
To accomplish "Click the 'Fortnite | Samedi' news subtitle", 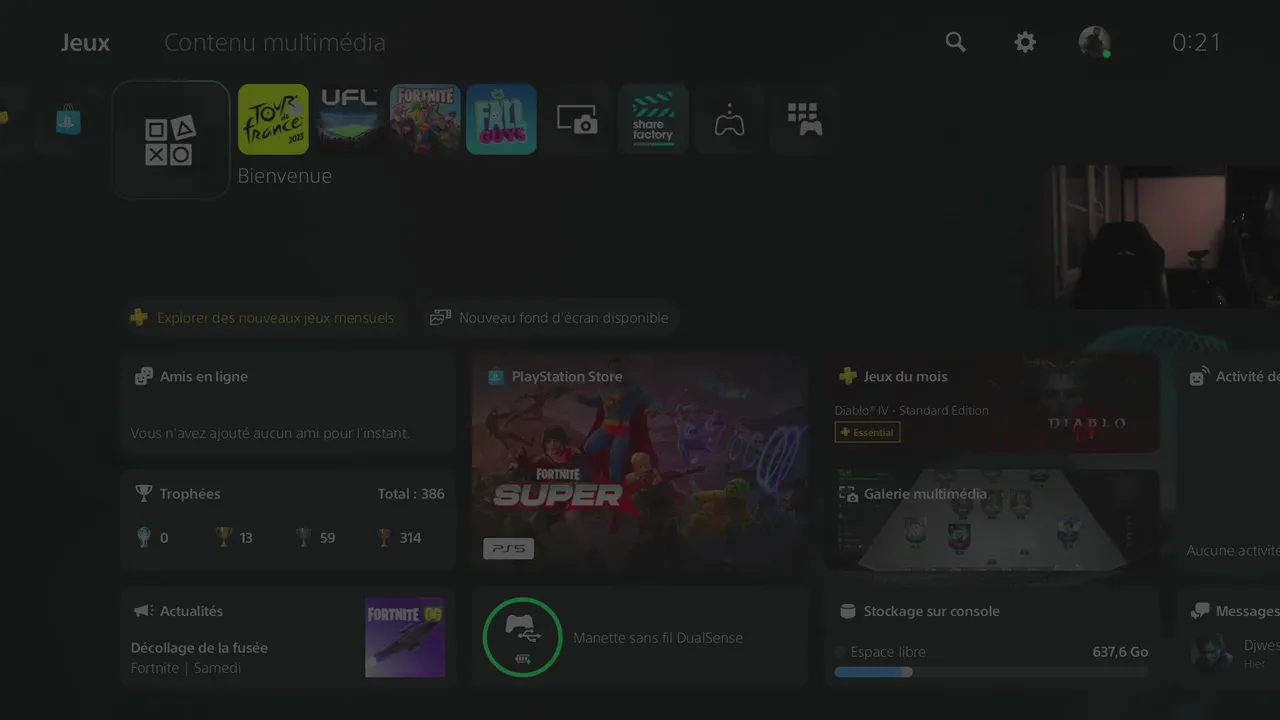I will [x=186, y=668].
